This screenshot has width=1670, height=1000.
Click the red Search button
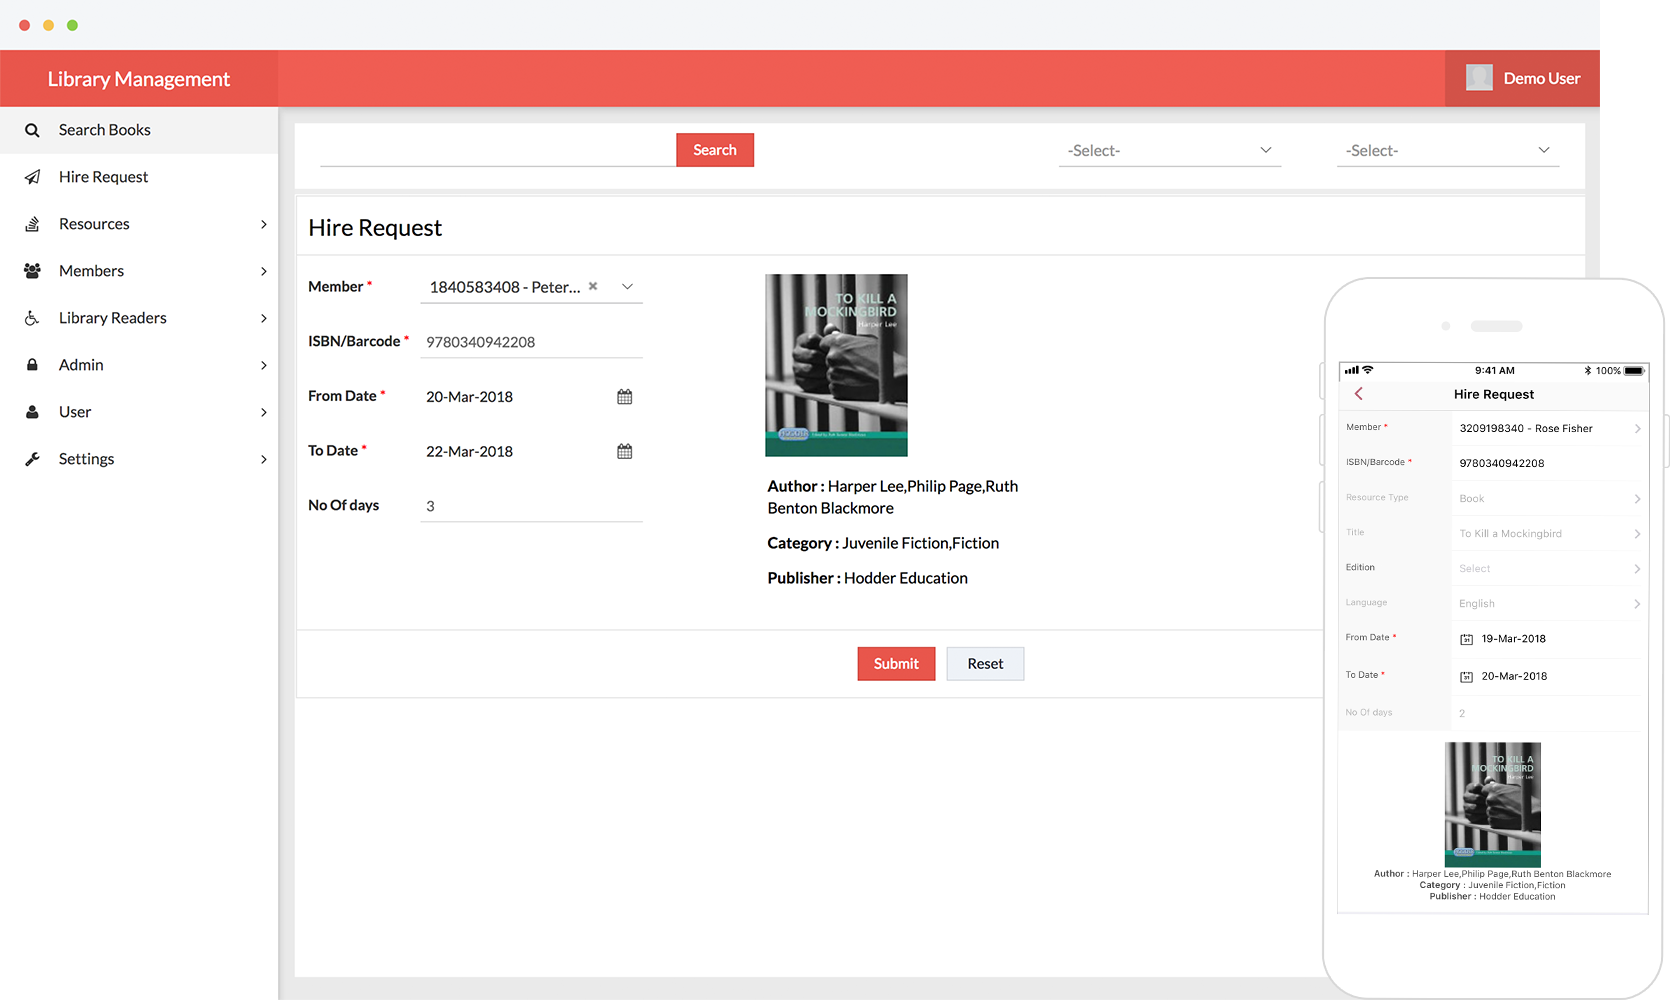coord(714,150)
